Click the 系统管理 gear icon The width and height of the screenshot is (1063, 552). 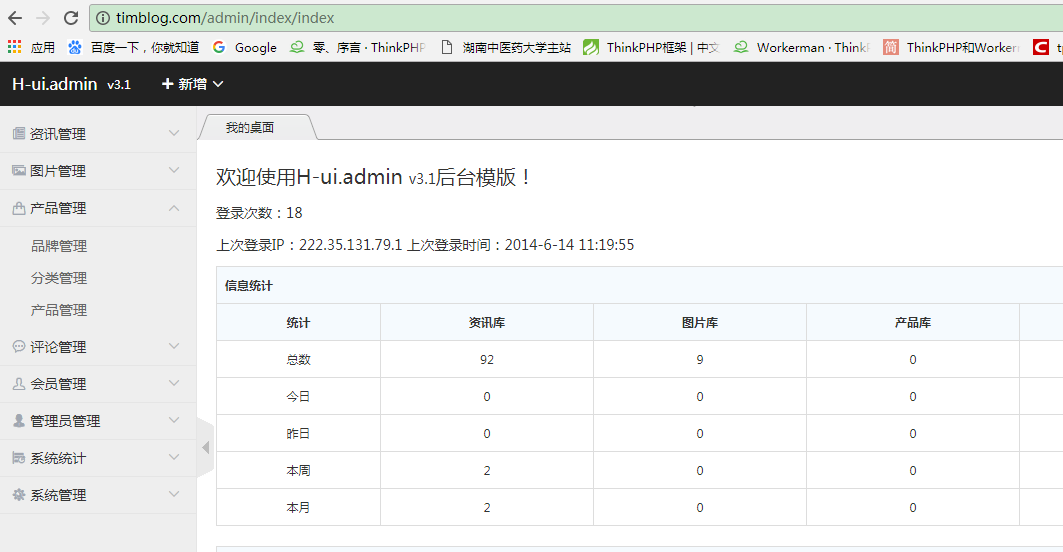click(19, 495)
